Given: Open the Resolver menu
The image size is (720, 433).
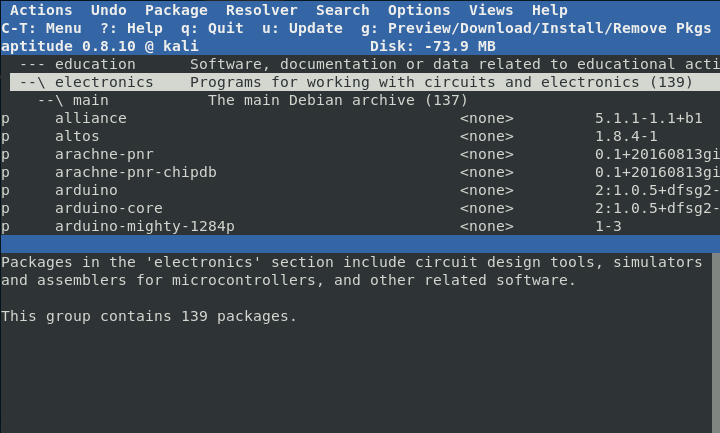Looking at the screenshot, I should point(261,10).
